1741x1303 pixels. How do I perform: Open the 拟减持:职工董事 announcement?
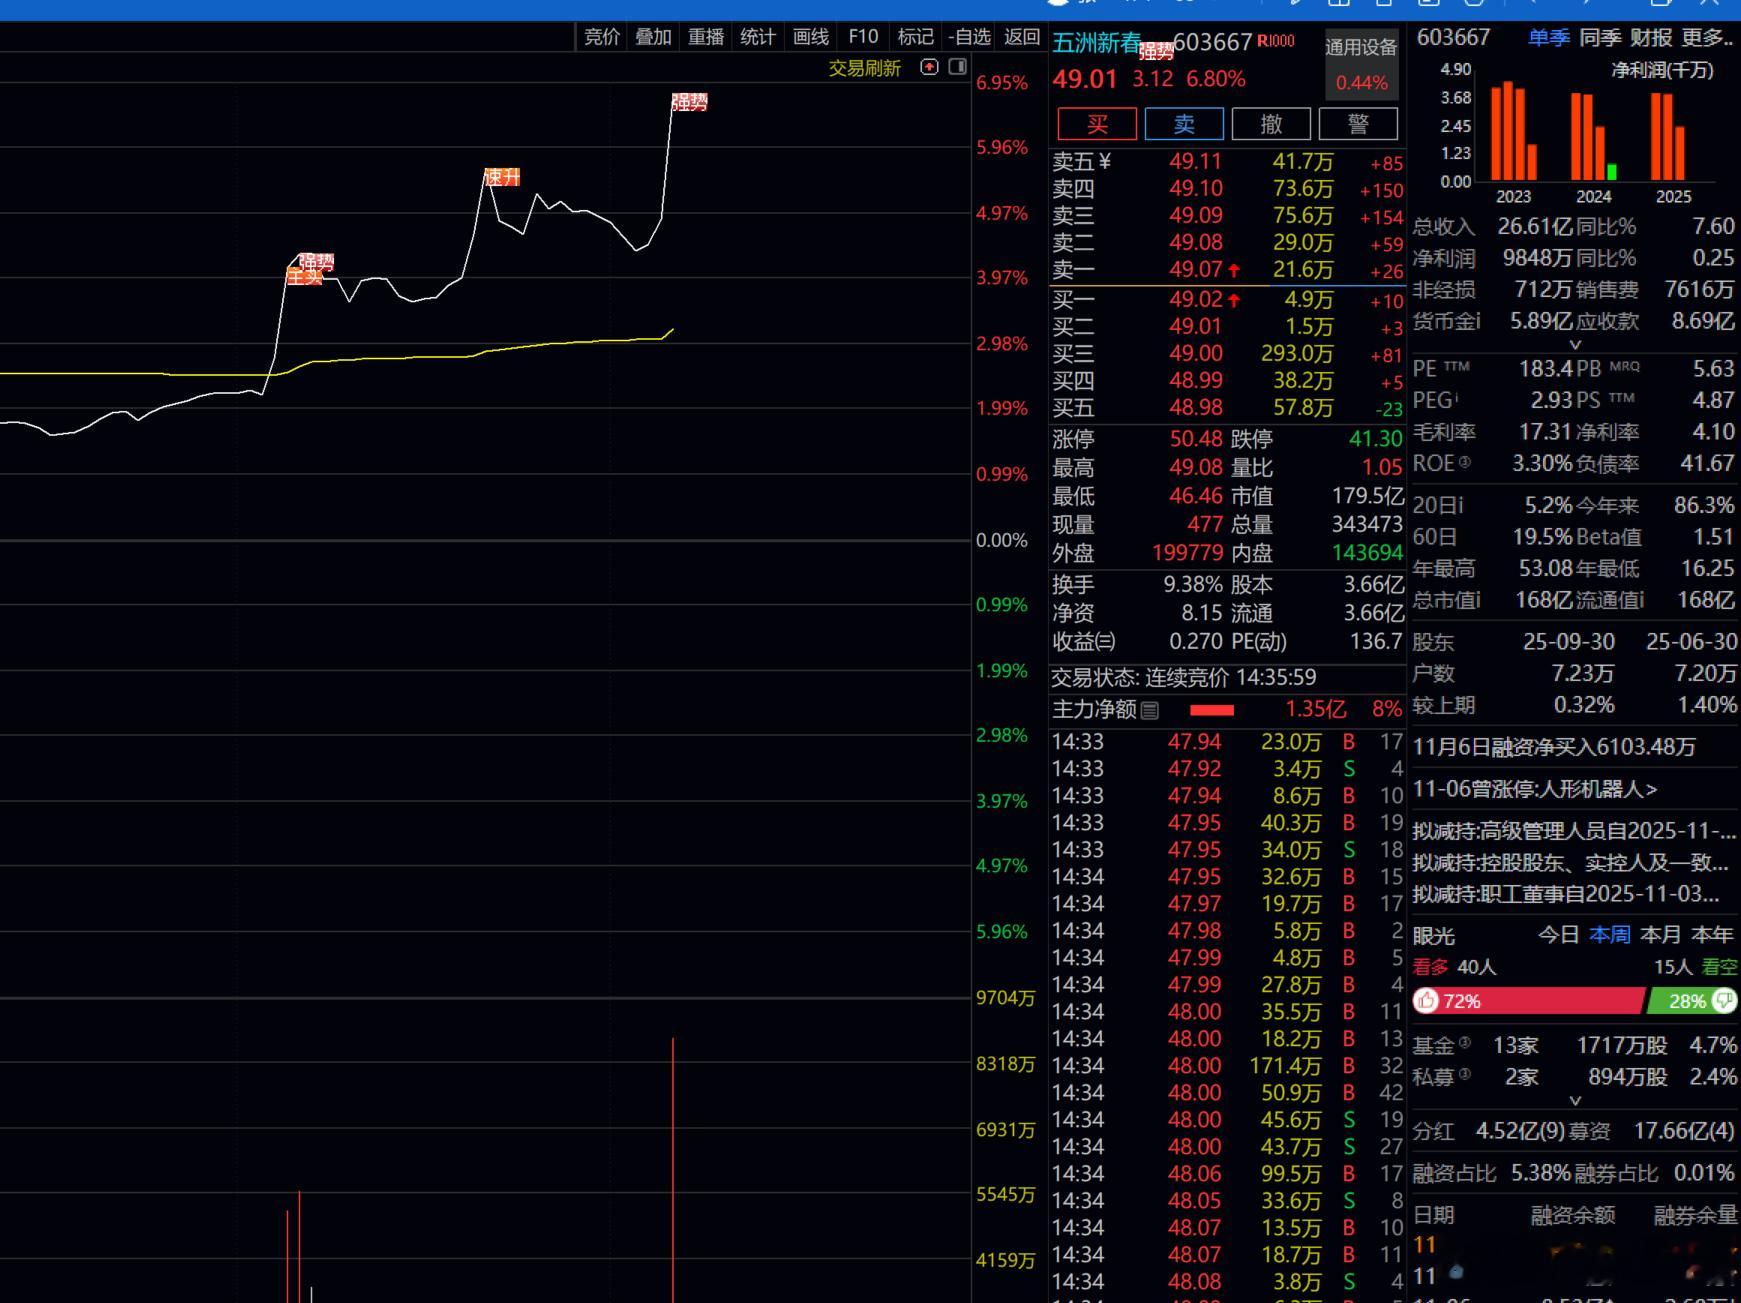1566,893
